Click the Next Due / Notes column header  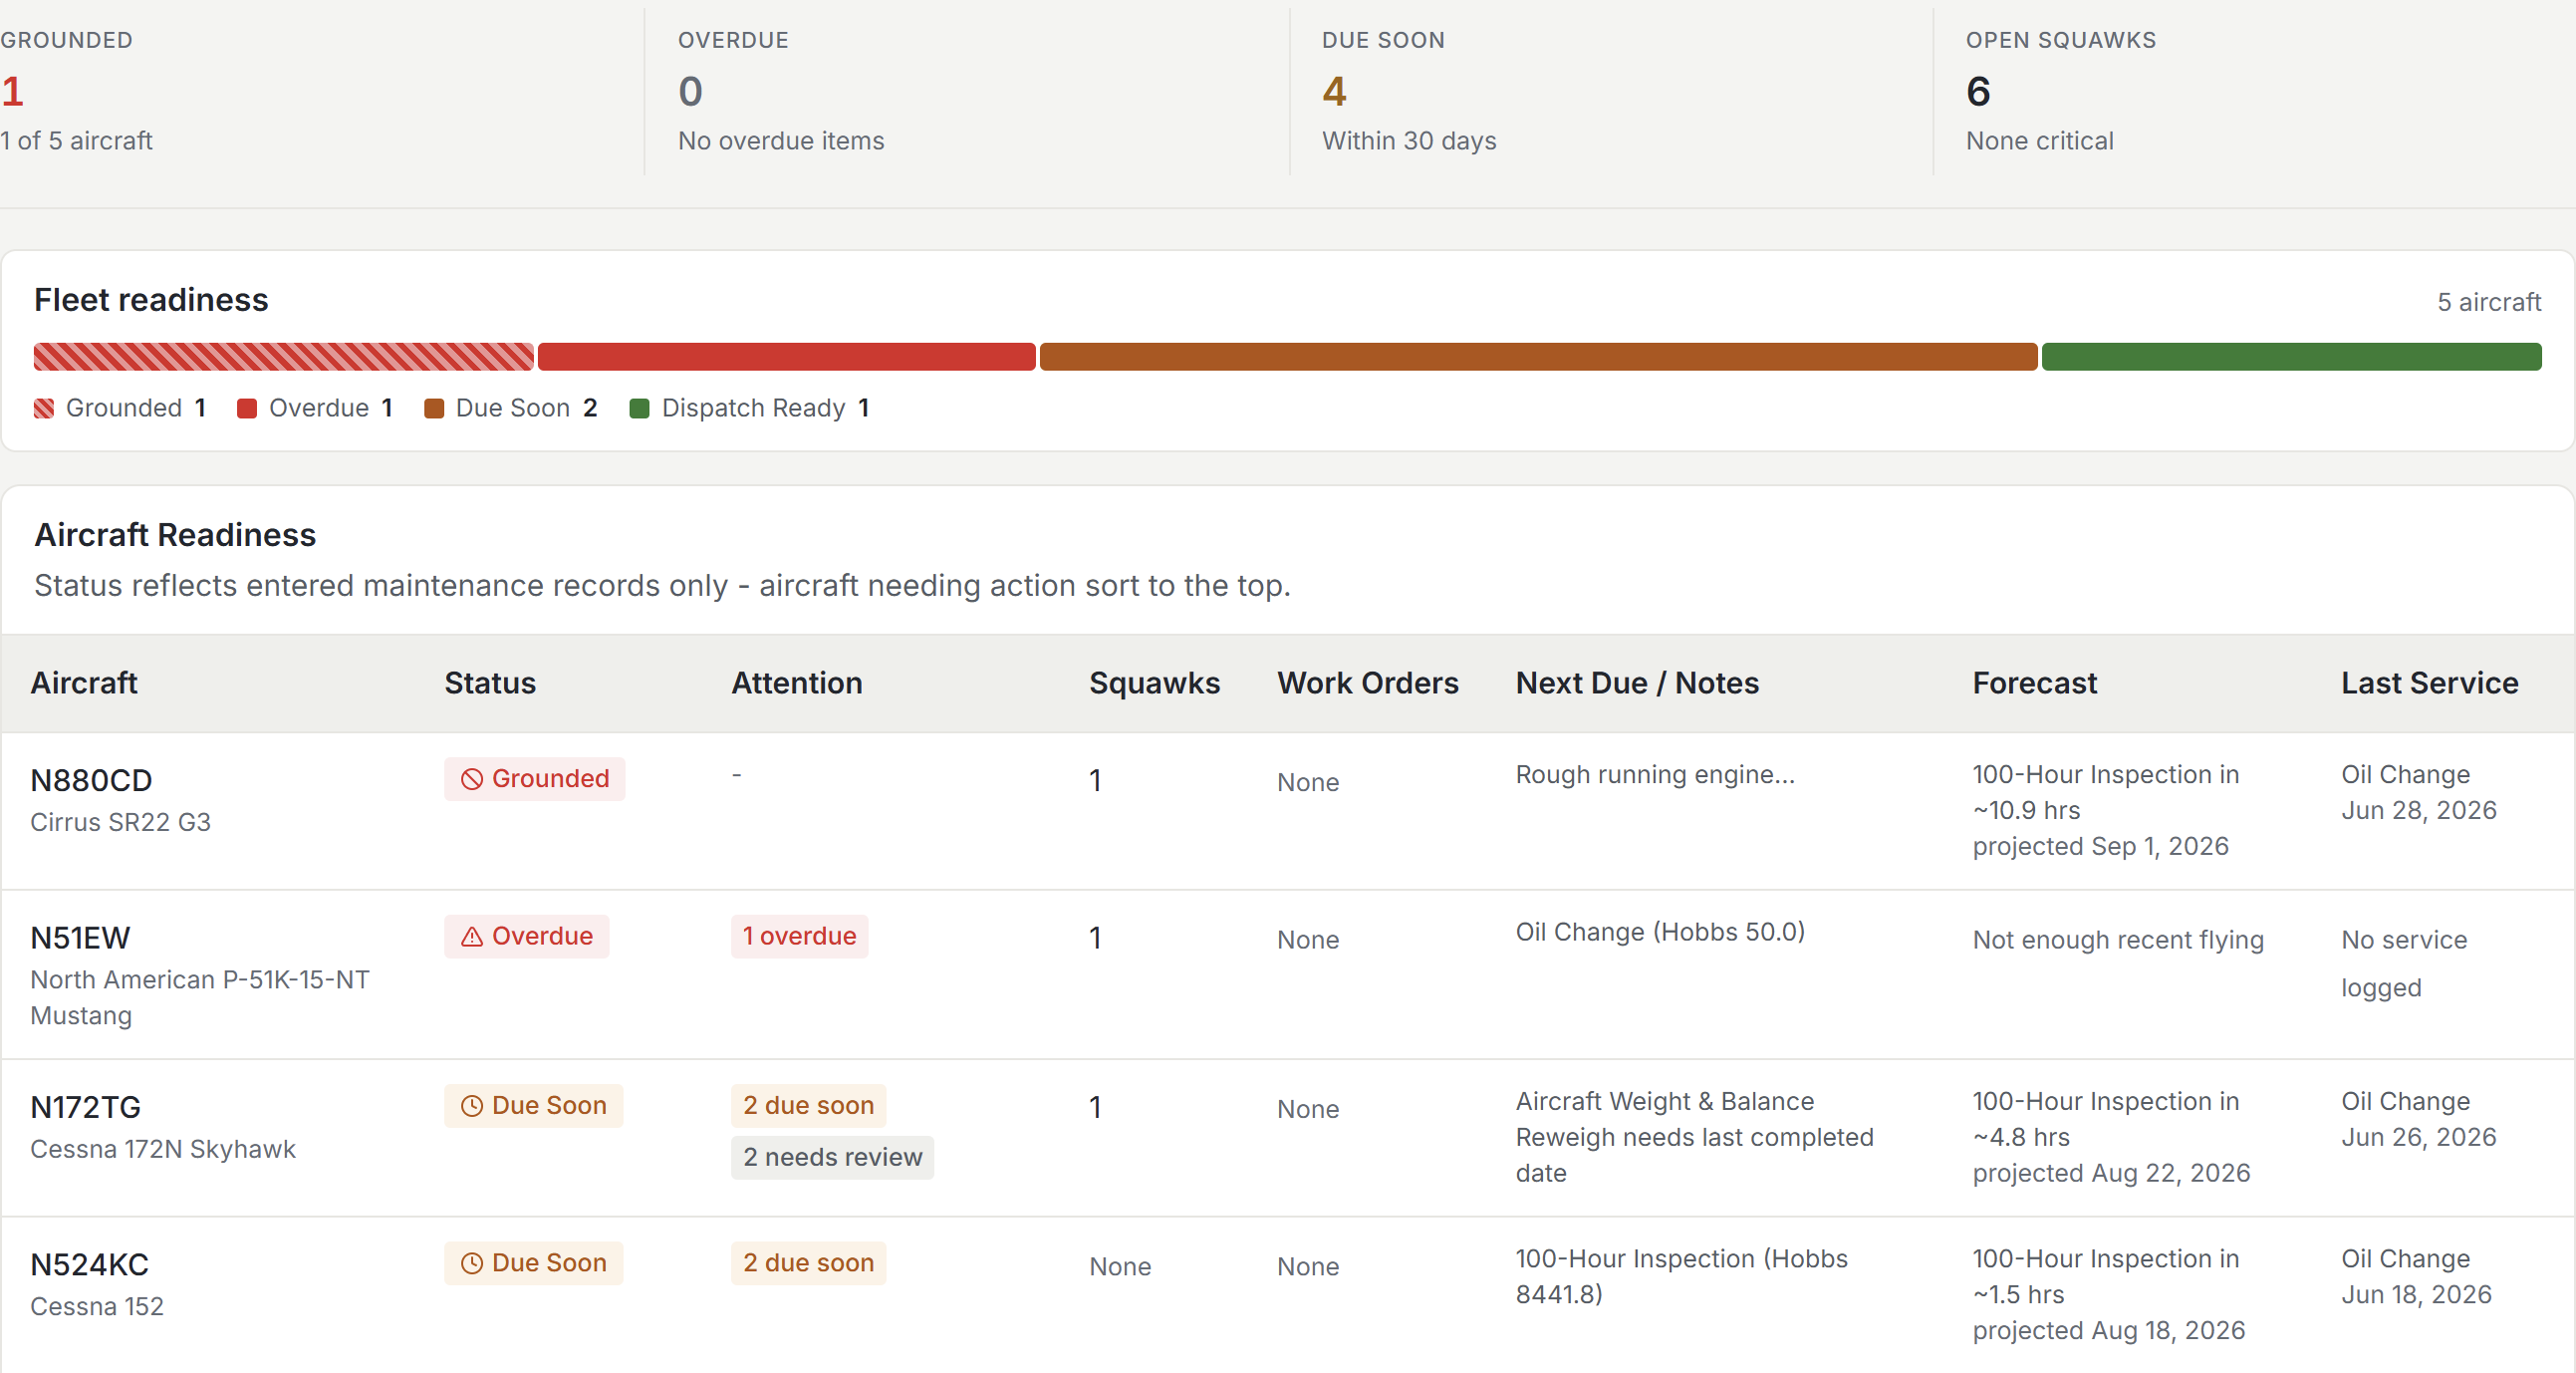pos(1637,683)
